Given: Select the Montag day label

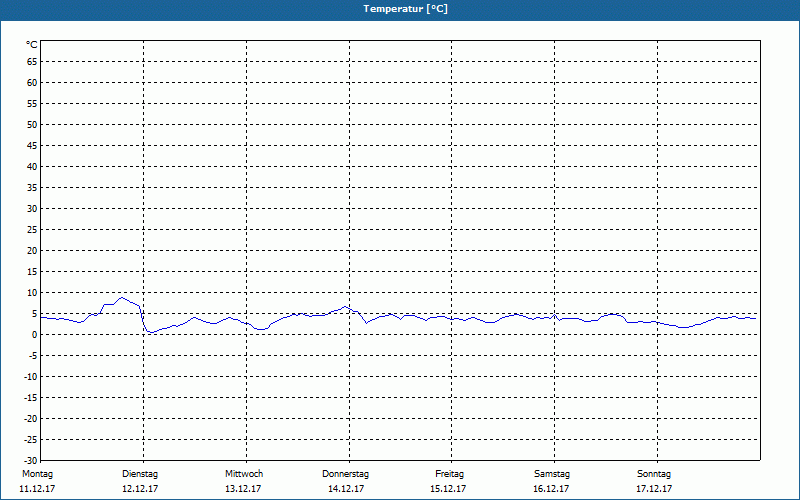Looking at the screenshot, I should [37, 474].
